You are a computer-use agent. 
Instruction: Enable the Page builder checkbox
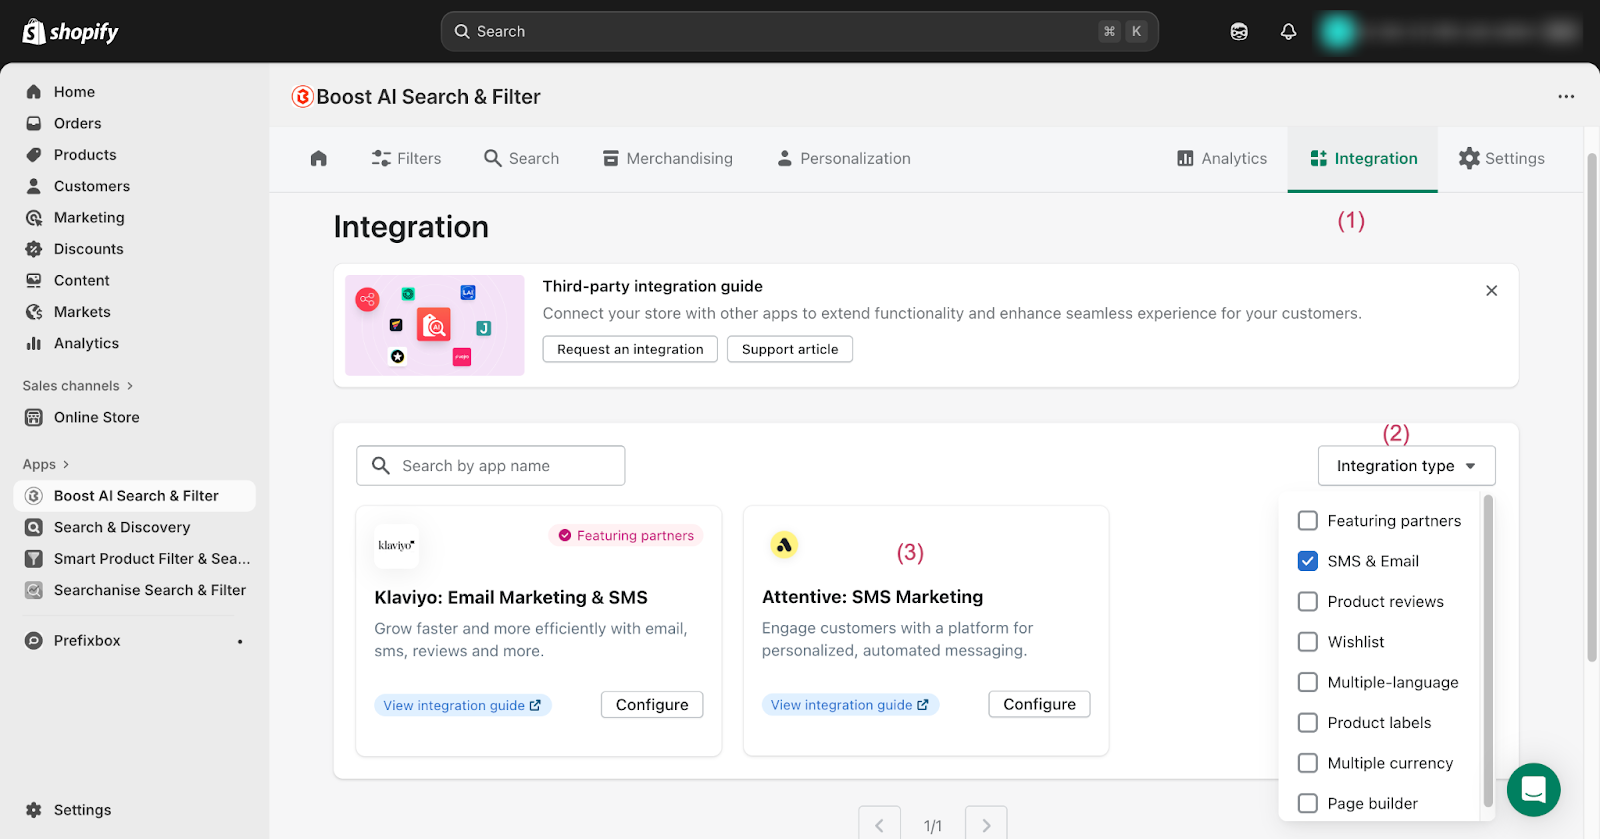[x=1307, y=803]
